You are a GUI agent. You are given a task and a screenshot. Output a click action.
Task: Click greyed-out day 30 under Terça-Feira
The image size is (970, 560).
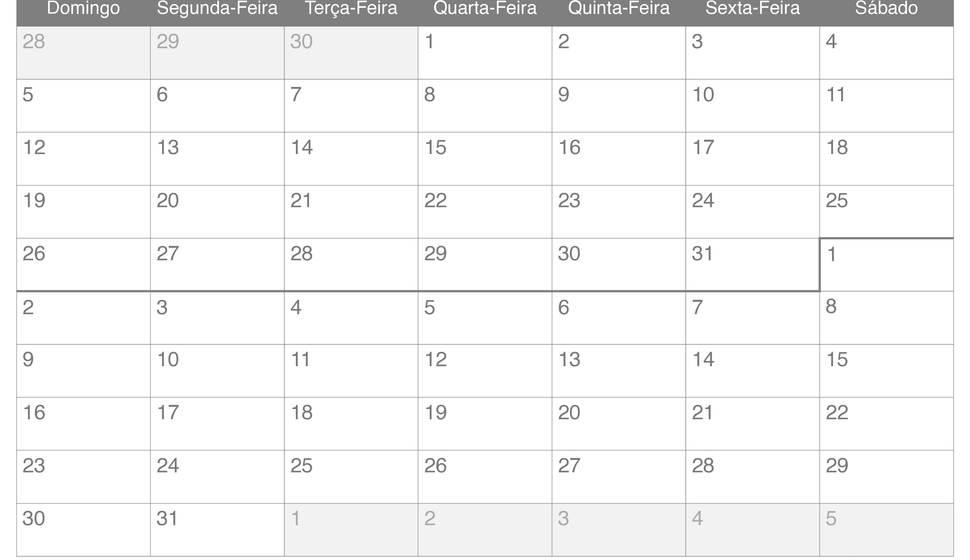coord(351,53)
